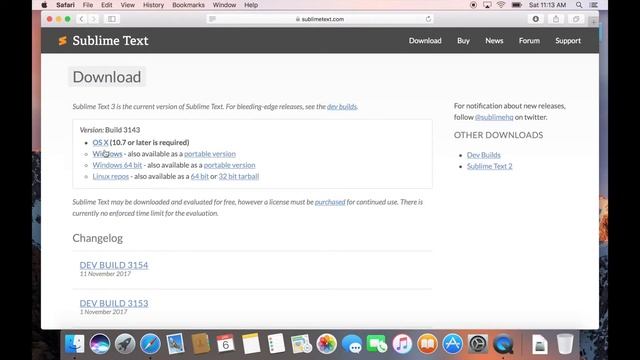Open the Trash in the Dock
This screenshot has width=640, height=360.
click(565, 344)
